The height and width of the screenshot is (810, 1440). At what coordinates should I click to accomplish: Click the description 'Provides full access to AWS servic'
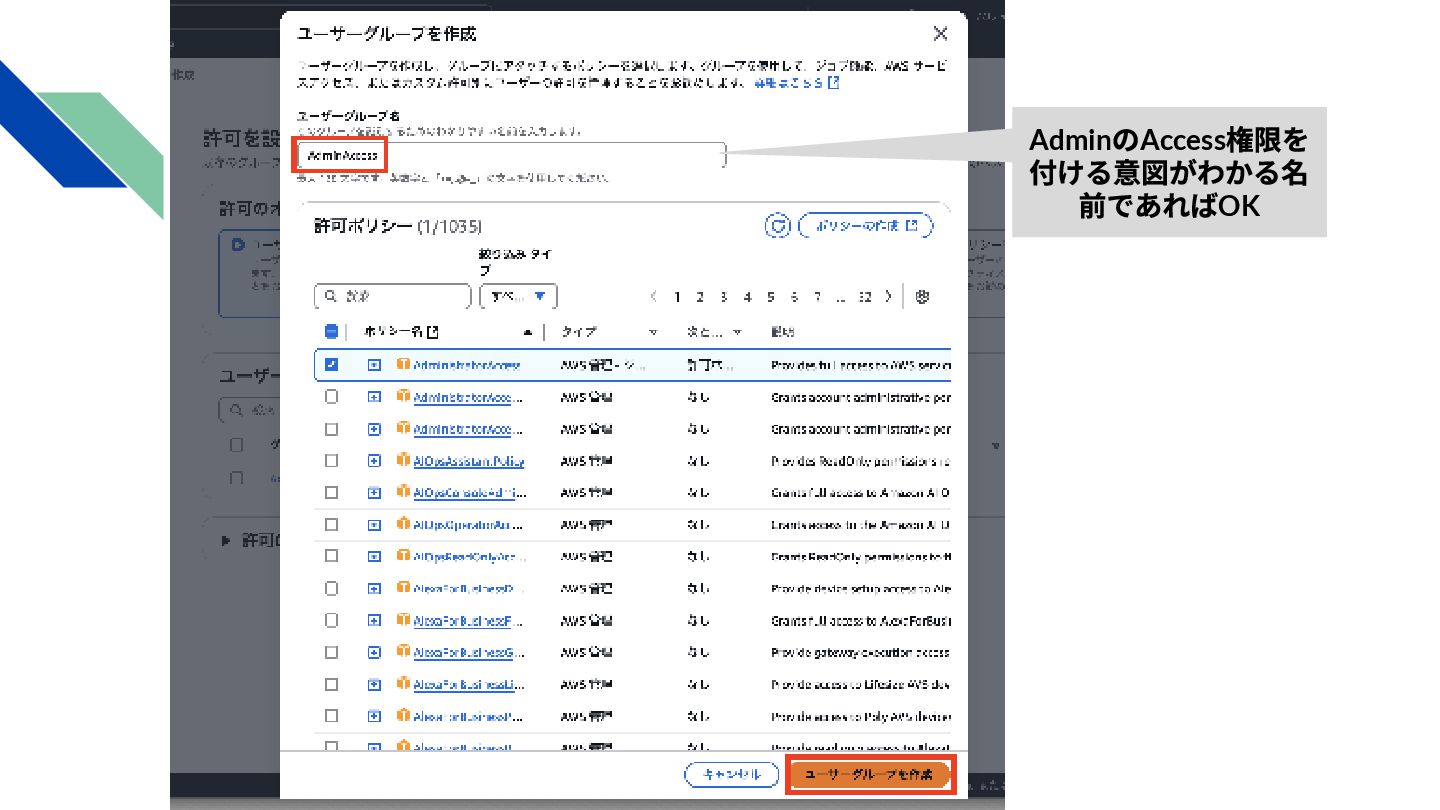point(860,365)
